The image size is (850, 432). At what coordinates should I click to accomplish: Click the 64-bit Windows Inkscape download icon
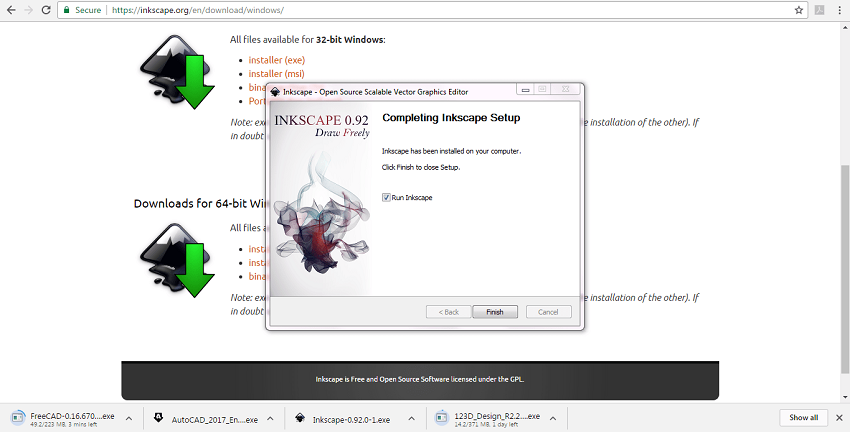(x=177, y=260)
